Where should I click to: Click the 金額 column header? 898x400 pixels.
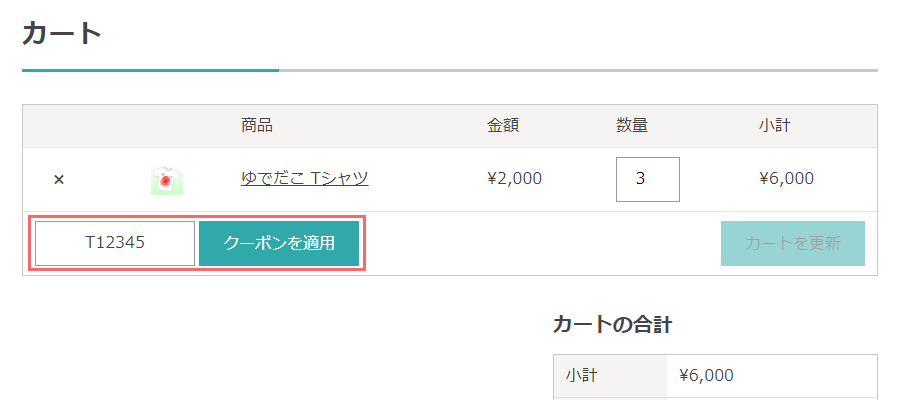click(x=503, y=126)
